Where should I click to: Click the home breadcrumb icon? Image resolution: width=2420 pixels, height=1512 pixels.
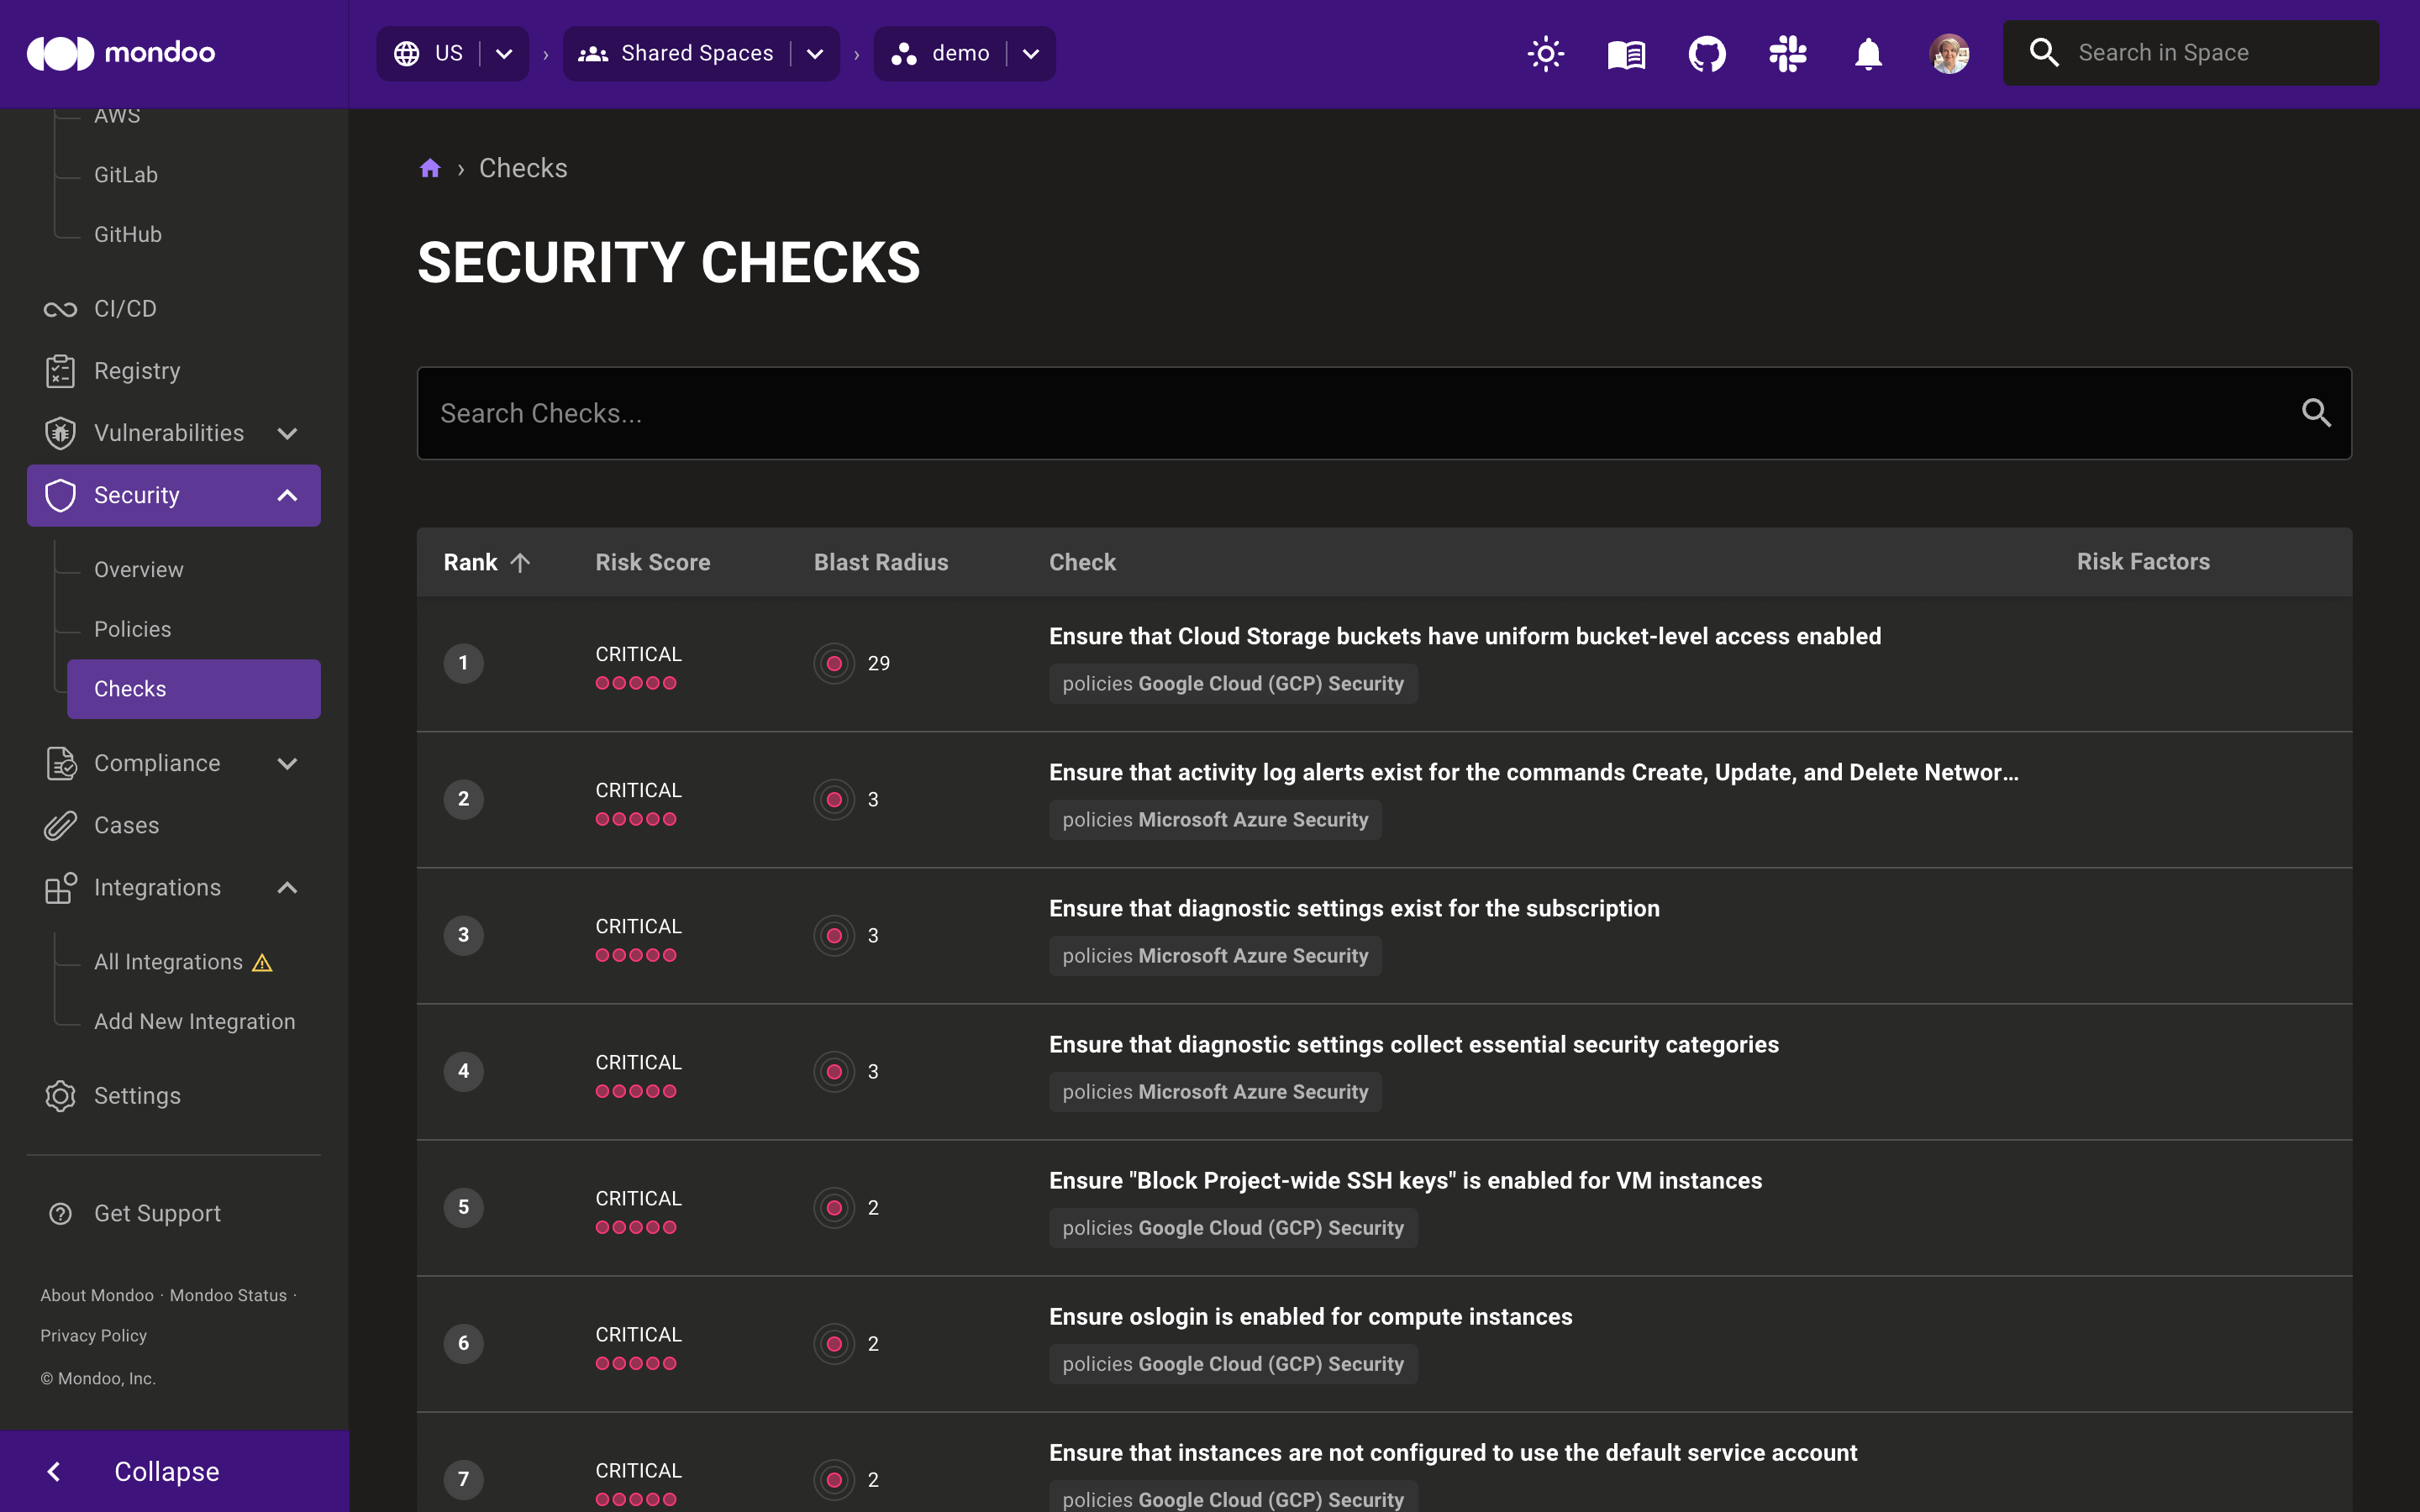(430, 168)
